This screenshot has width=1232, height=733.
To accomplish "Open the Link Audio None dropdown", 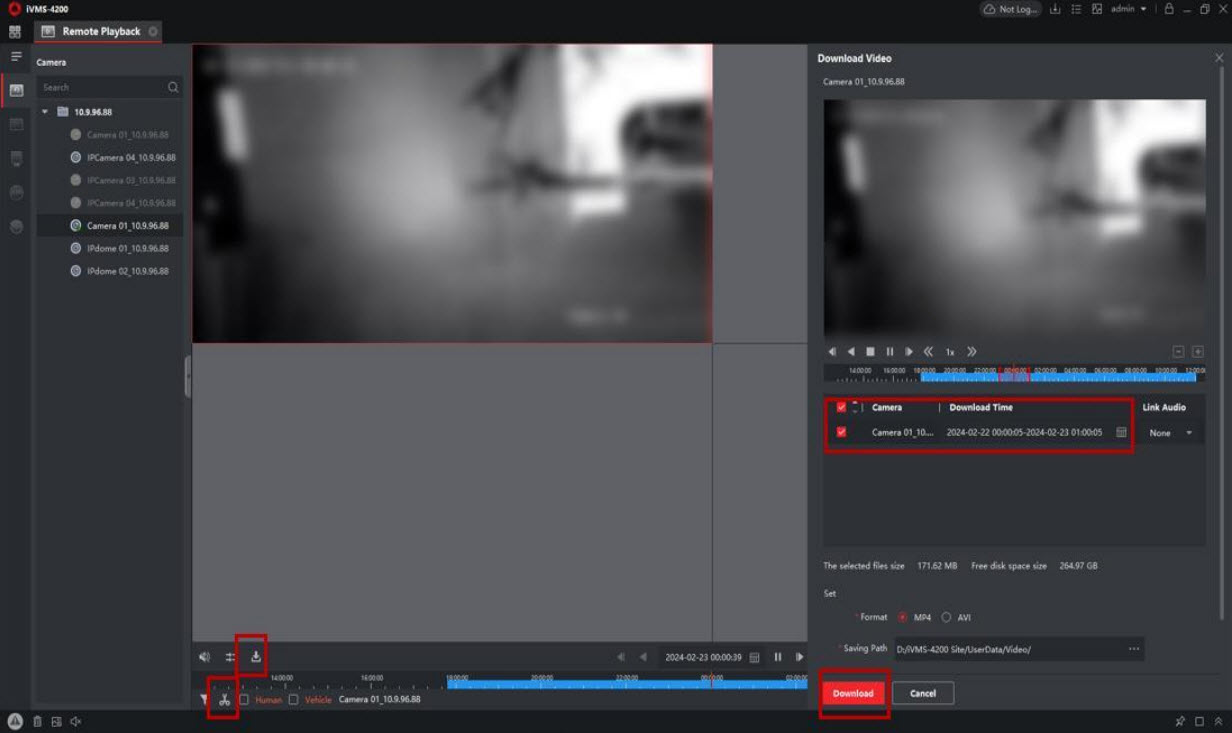I will (x=1171, y=433).
